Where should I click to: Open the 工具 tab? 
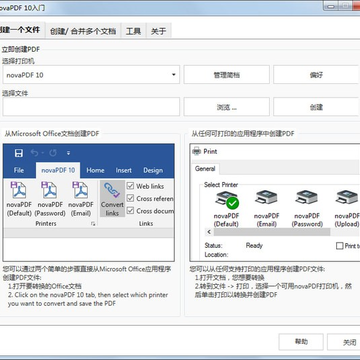tap(133, 31)
